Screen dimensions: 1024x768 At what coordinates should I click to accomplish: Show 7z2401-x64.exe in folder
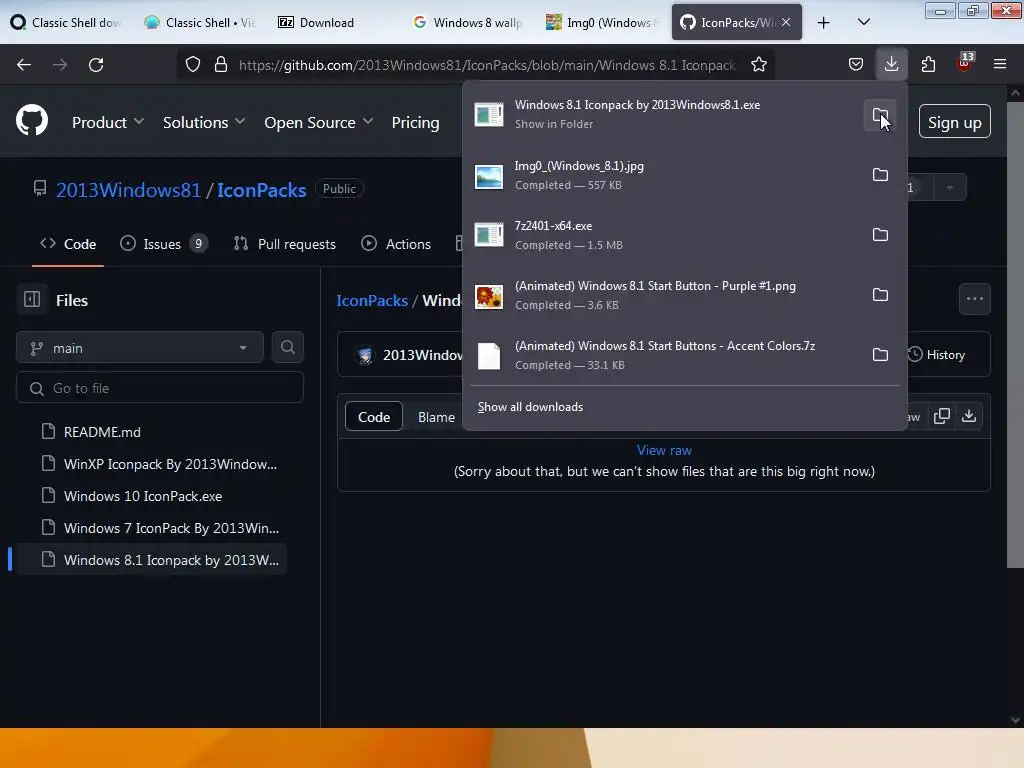click(x=880, y=235)
